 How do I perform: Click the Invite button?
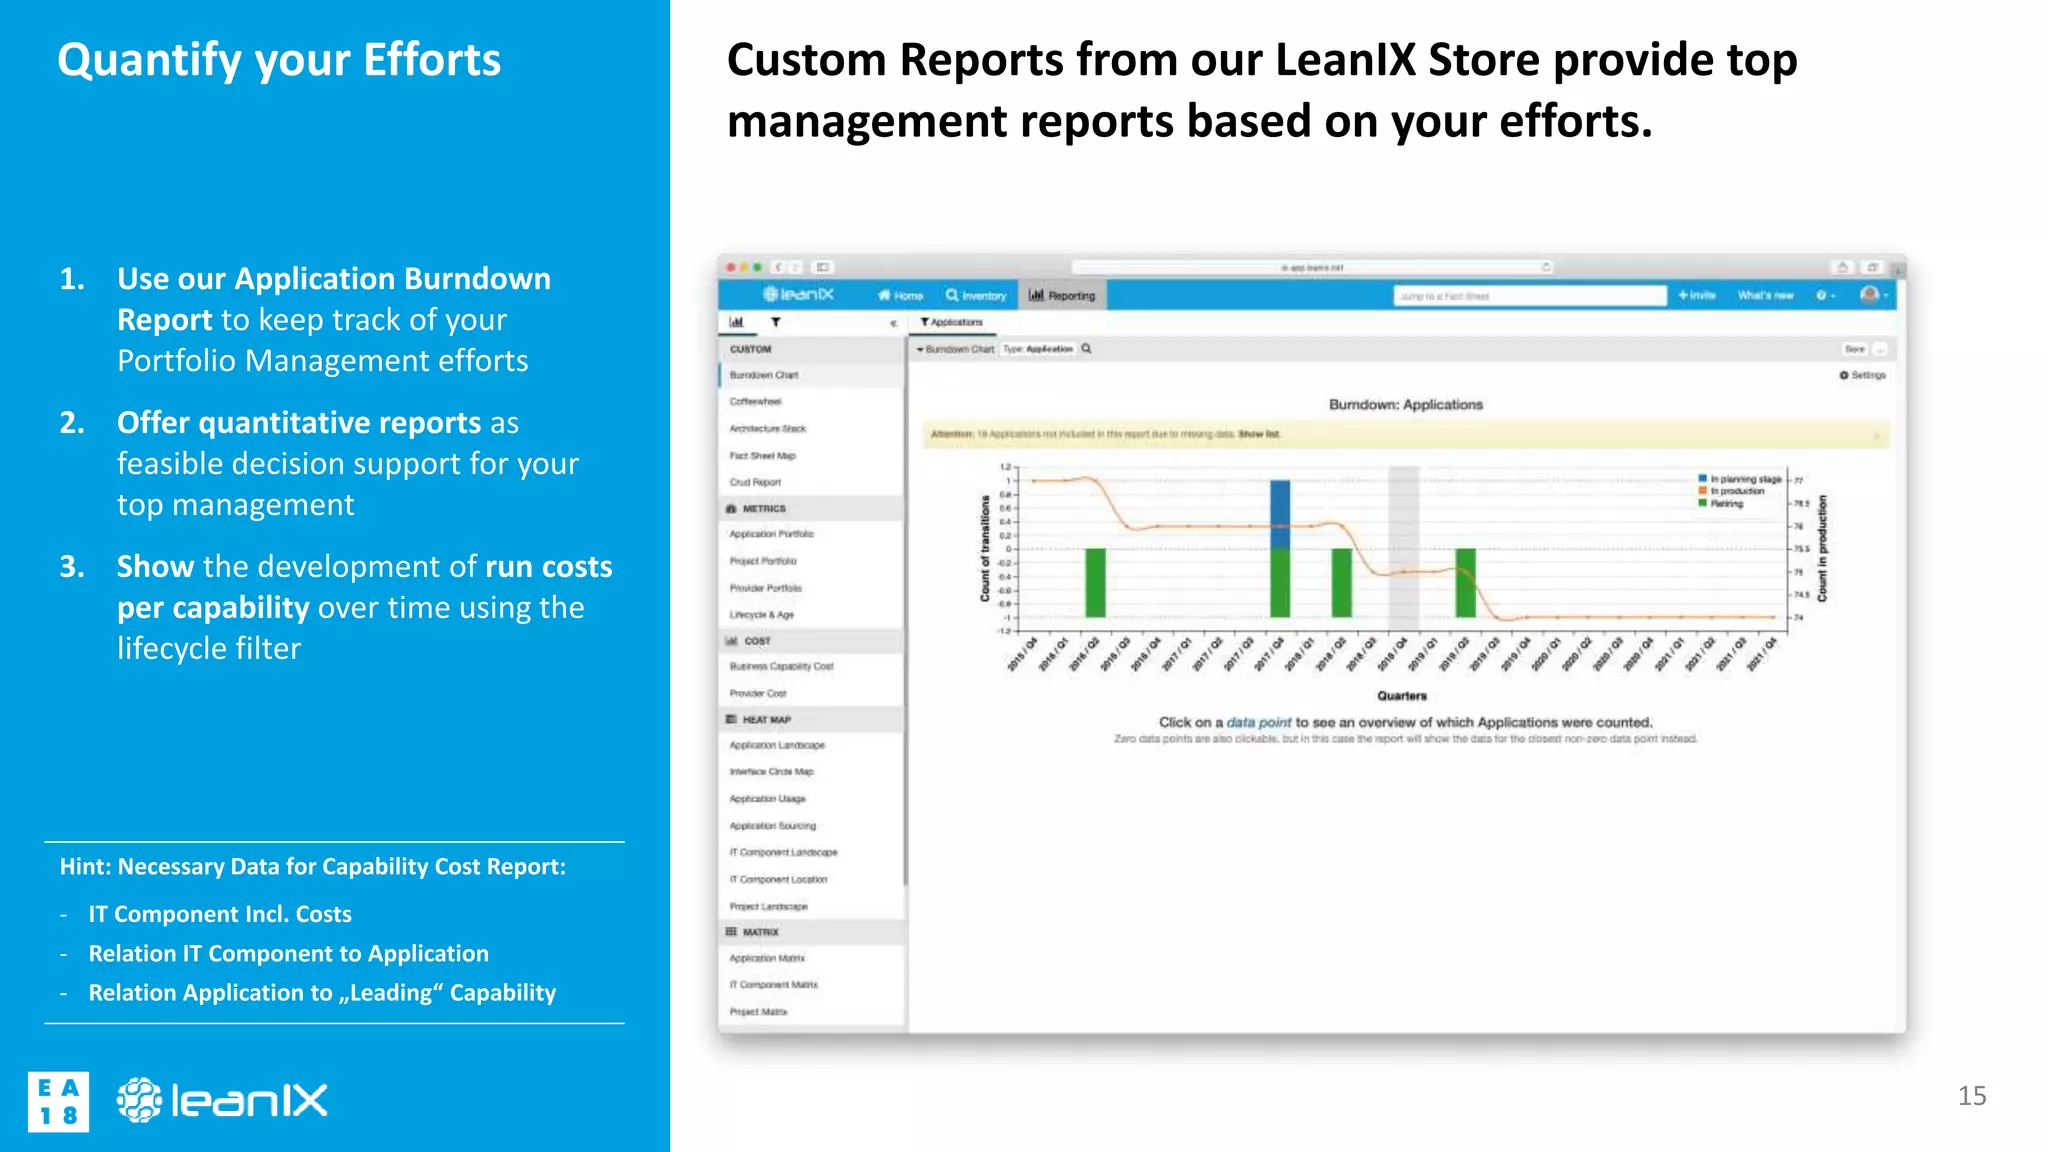[1697, 295]
